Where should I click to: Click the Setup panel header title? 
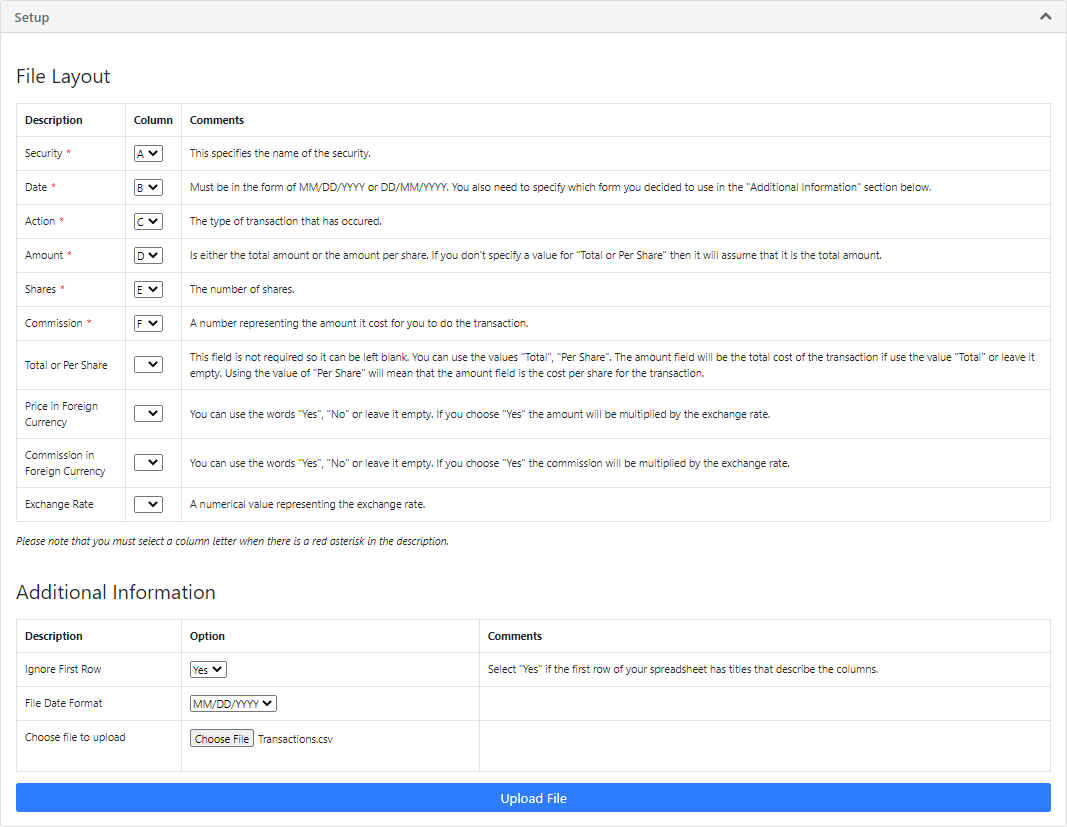pyautogui.click(x=31, y=18)
